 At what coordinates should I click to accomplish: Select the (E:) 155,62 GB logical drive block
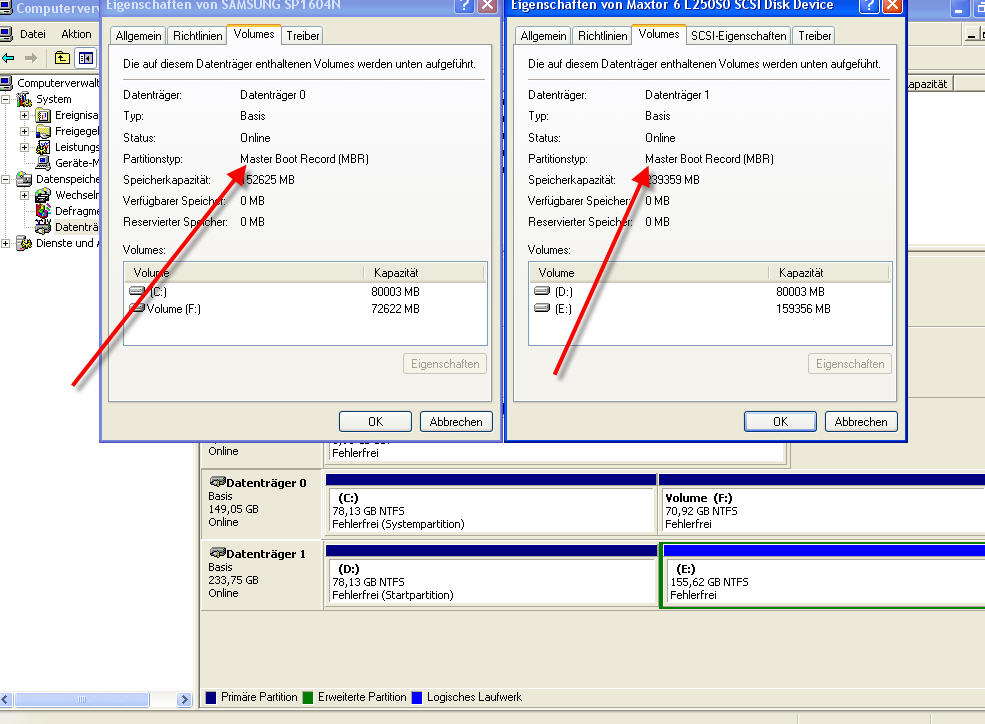click(x=824, y=577)
